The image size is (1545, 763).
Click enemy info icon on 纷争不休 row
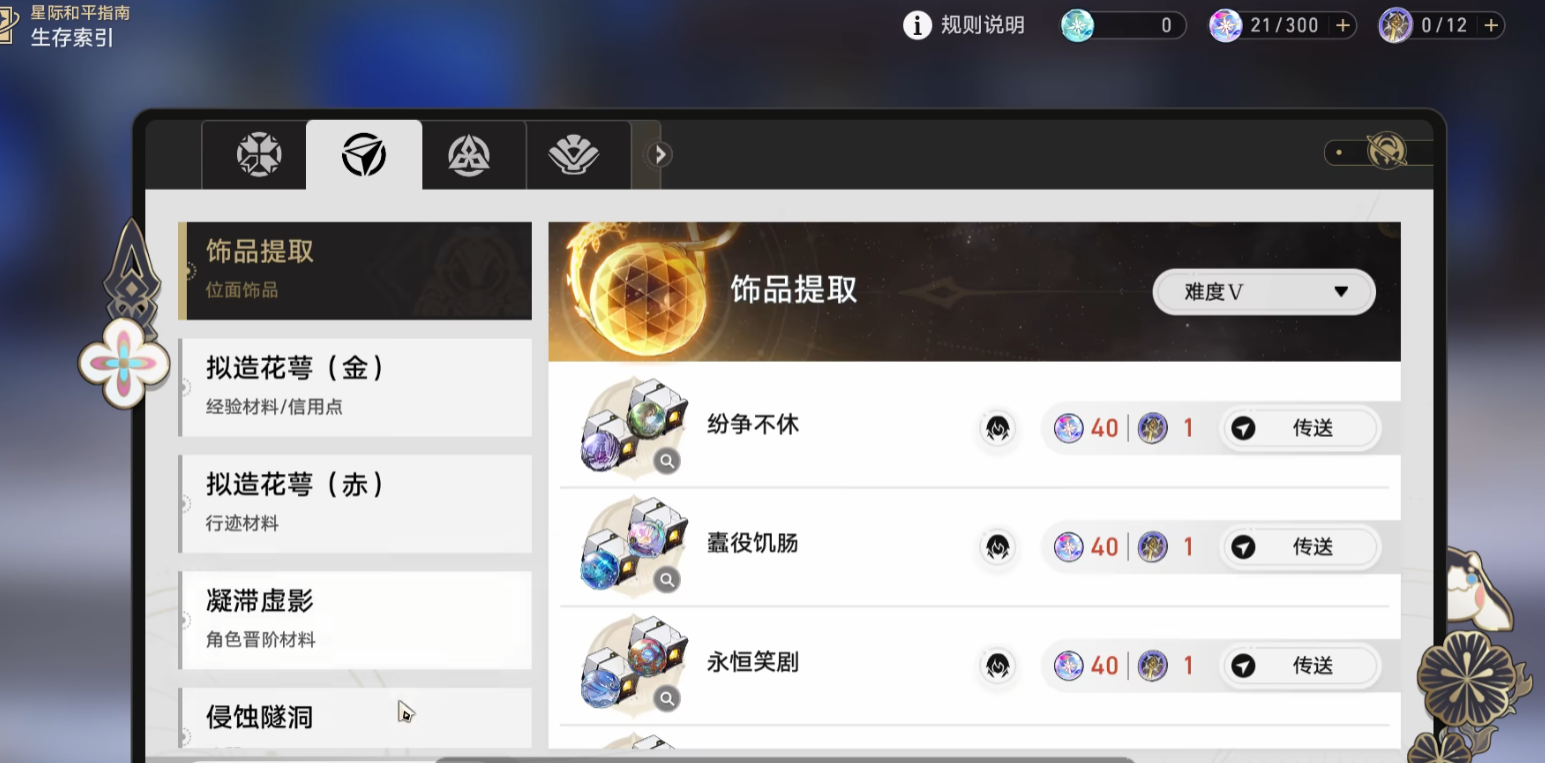(x=997, y=429)
